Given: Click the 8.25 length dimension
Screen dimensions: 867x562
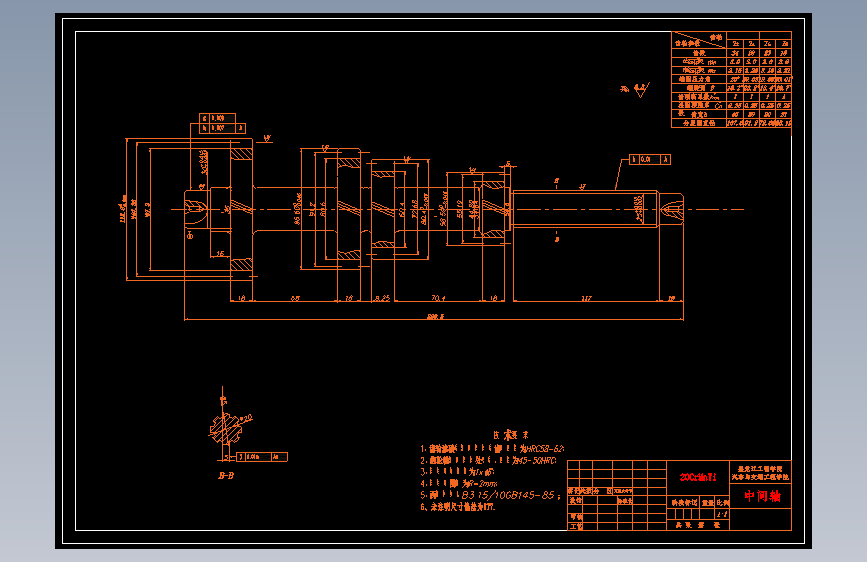Looking at the screenshot, I should [382, 298].
